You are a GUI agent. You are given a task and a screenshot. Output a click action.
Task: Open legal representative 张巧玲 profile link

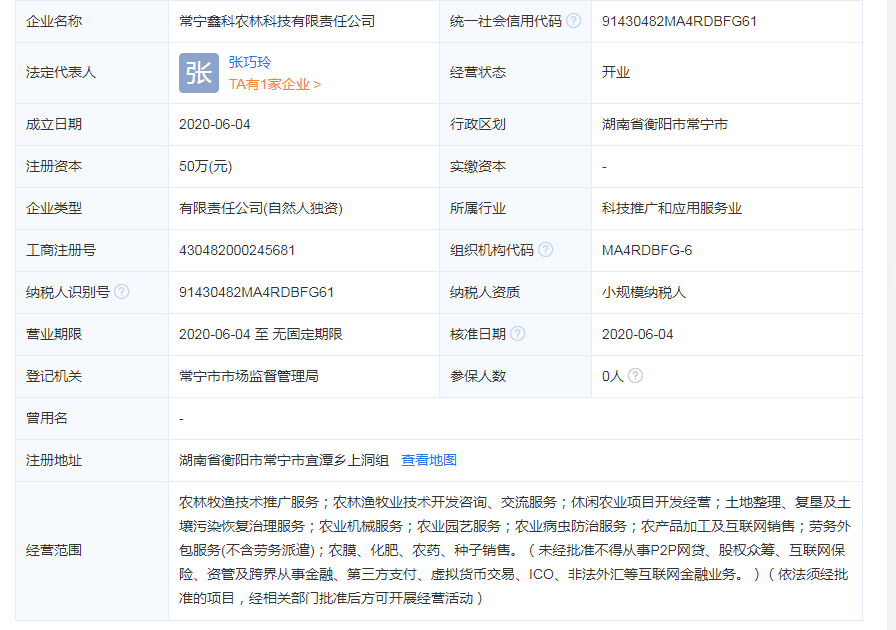pos(250,63)
